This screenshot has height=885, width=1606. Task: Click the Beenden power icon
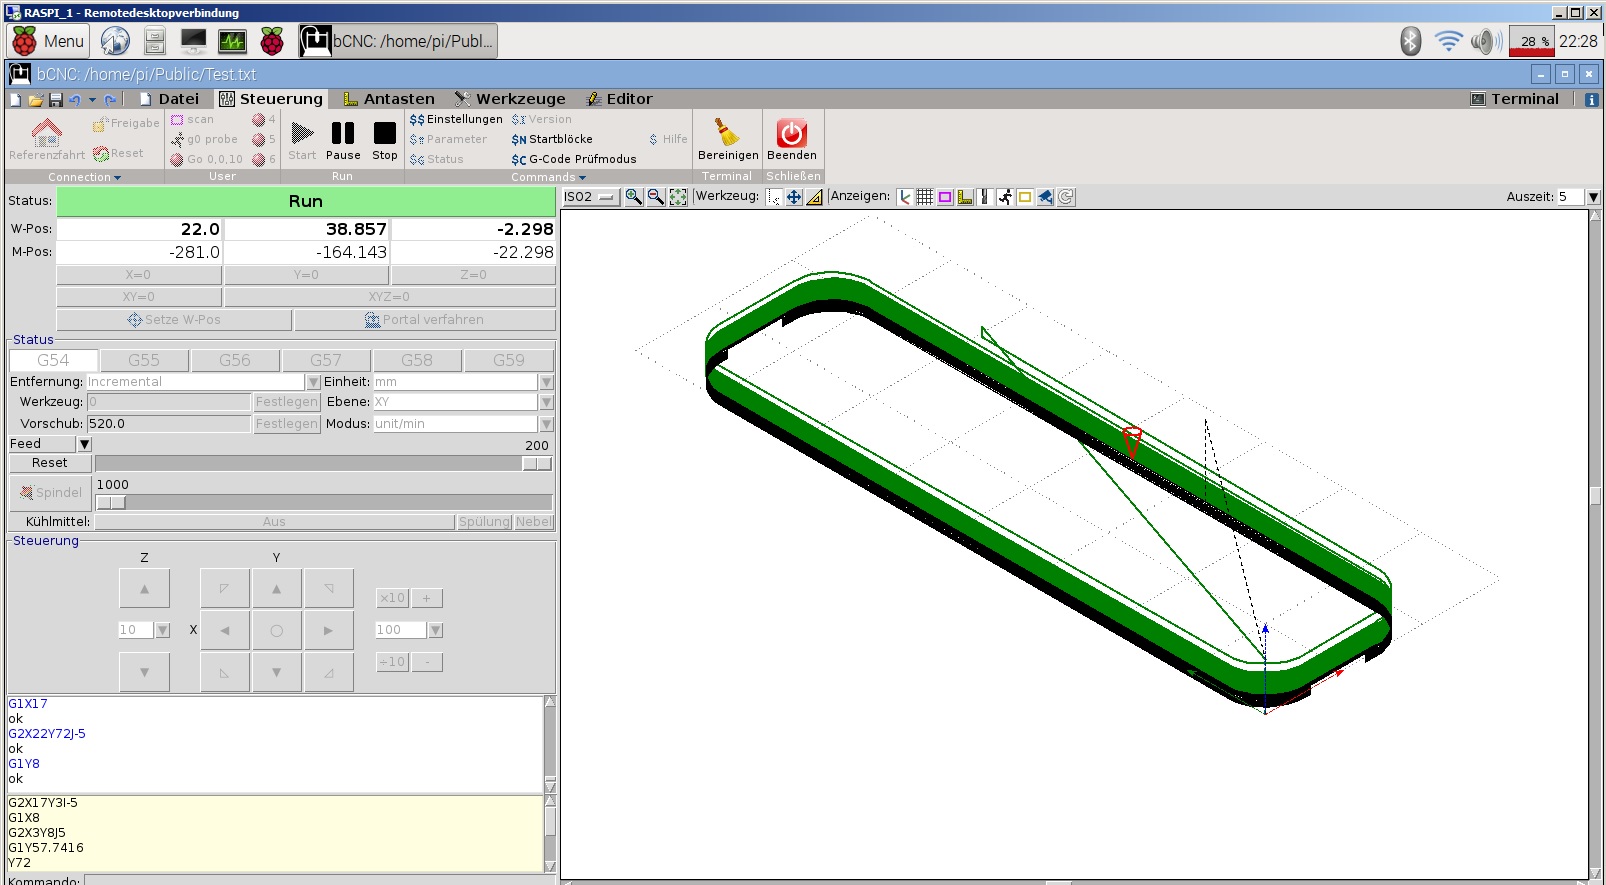click(792, 133)
